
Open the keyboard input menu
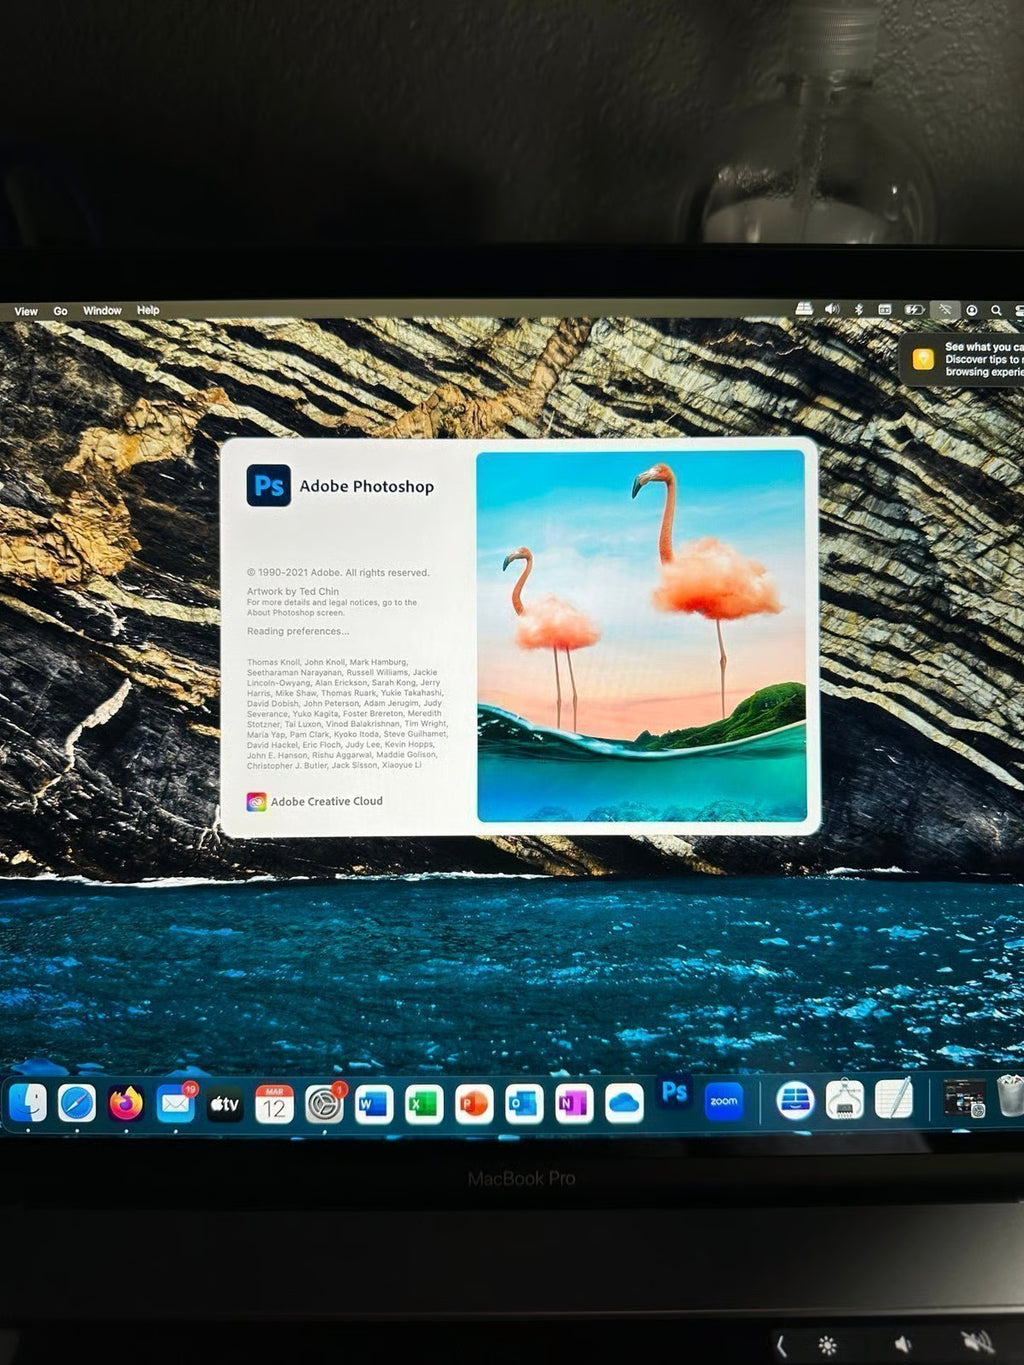pyautogui.click(x=886, y=309)
